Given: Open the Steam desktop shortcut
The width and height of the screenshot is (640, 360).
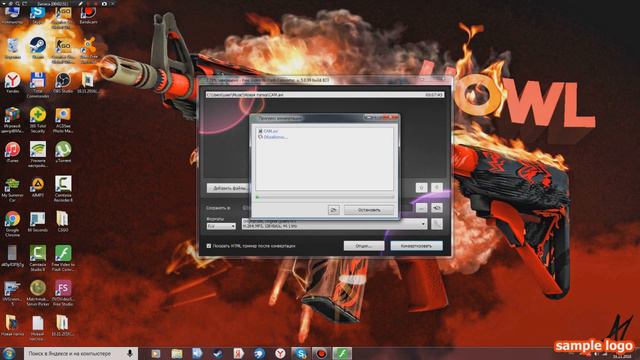Looking at the screenshot, I should [38, 47].
